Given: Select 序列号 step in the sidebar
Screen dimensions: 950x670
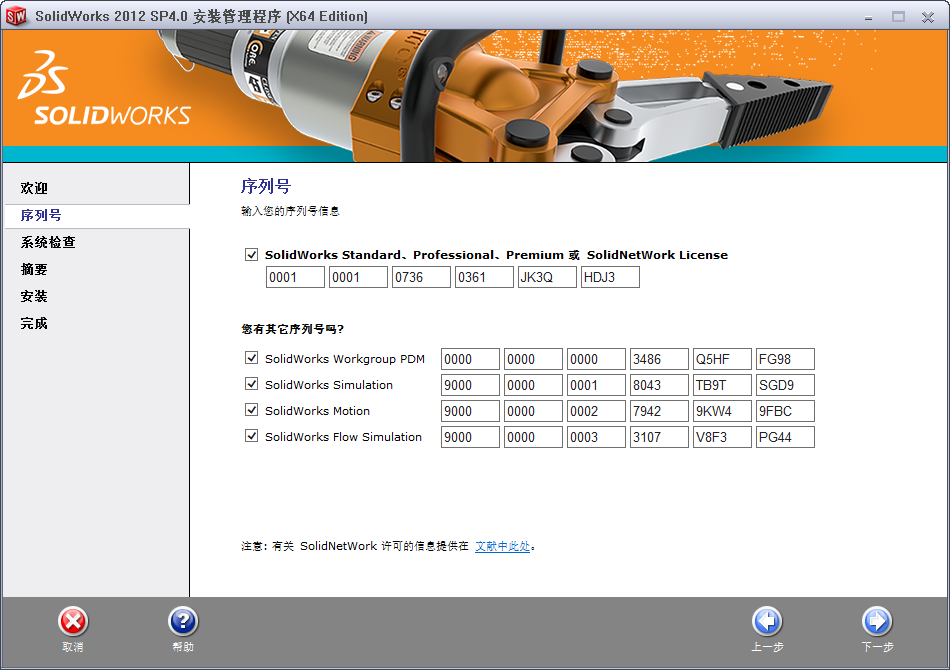Looking at the screenshot, I should pyautogui.click(x=41, y=215).
